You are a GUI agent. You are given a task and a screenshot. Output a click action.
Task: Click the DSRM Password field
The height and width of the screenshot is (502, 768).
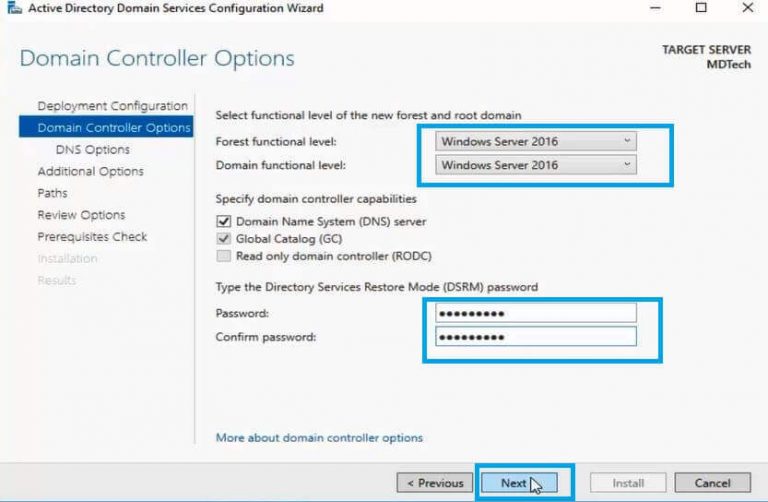click(536, 313)
